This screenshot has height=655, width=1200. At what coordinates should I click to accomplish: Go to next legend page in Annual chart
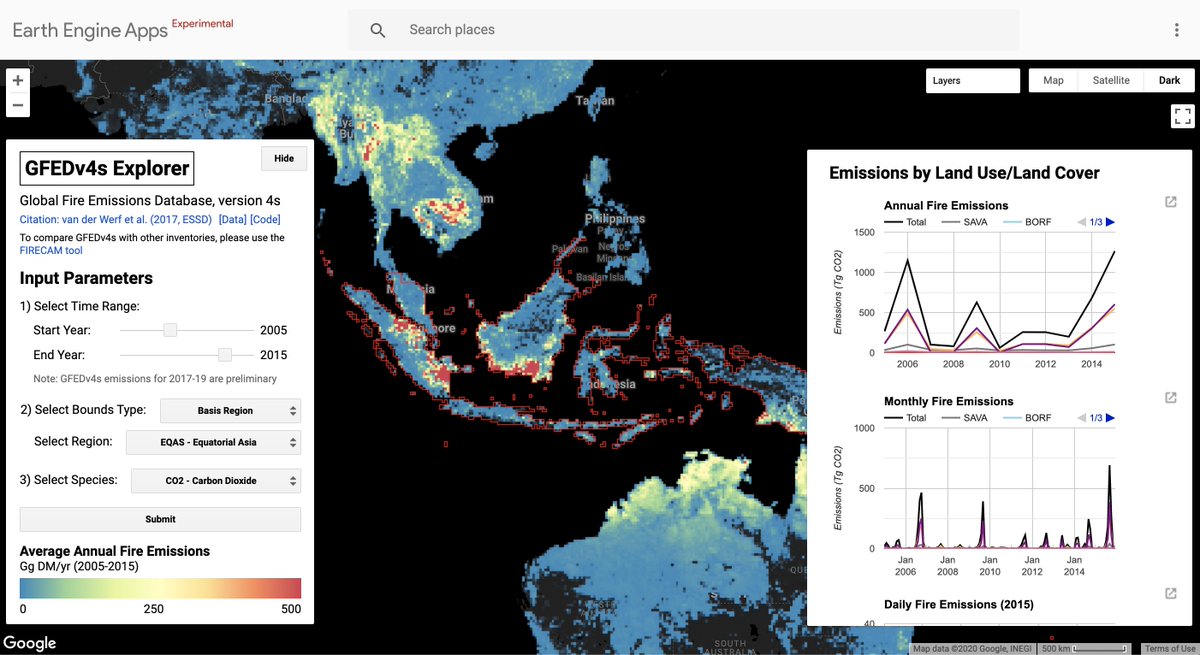point(1110,222)
